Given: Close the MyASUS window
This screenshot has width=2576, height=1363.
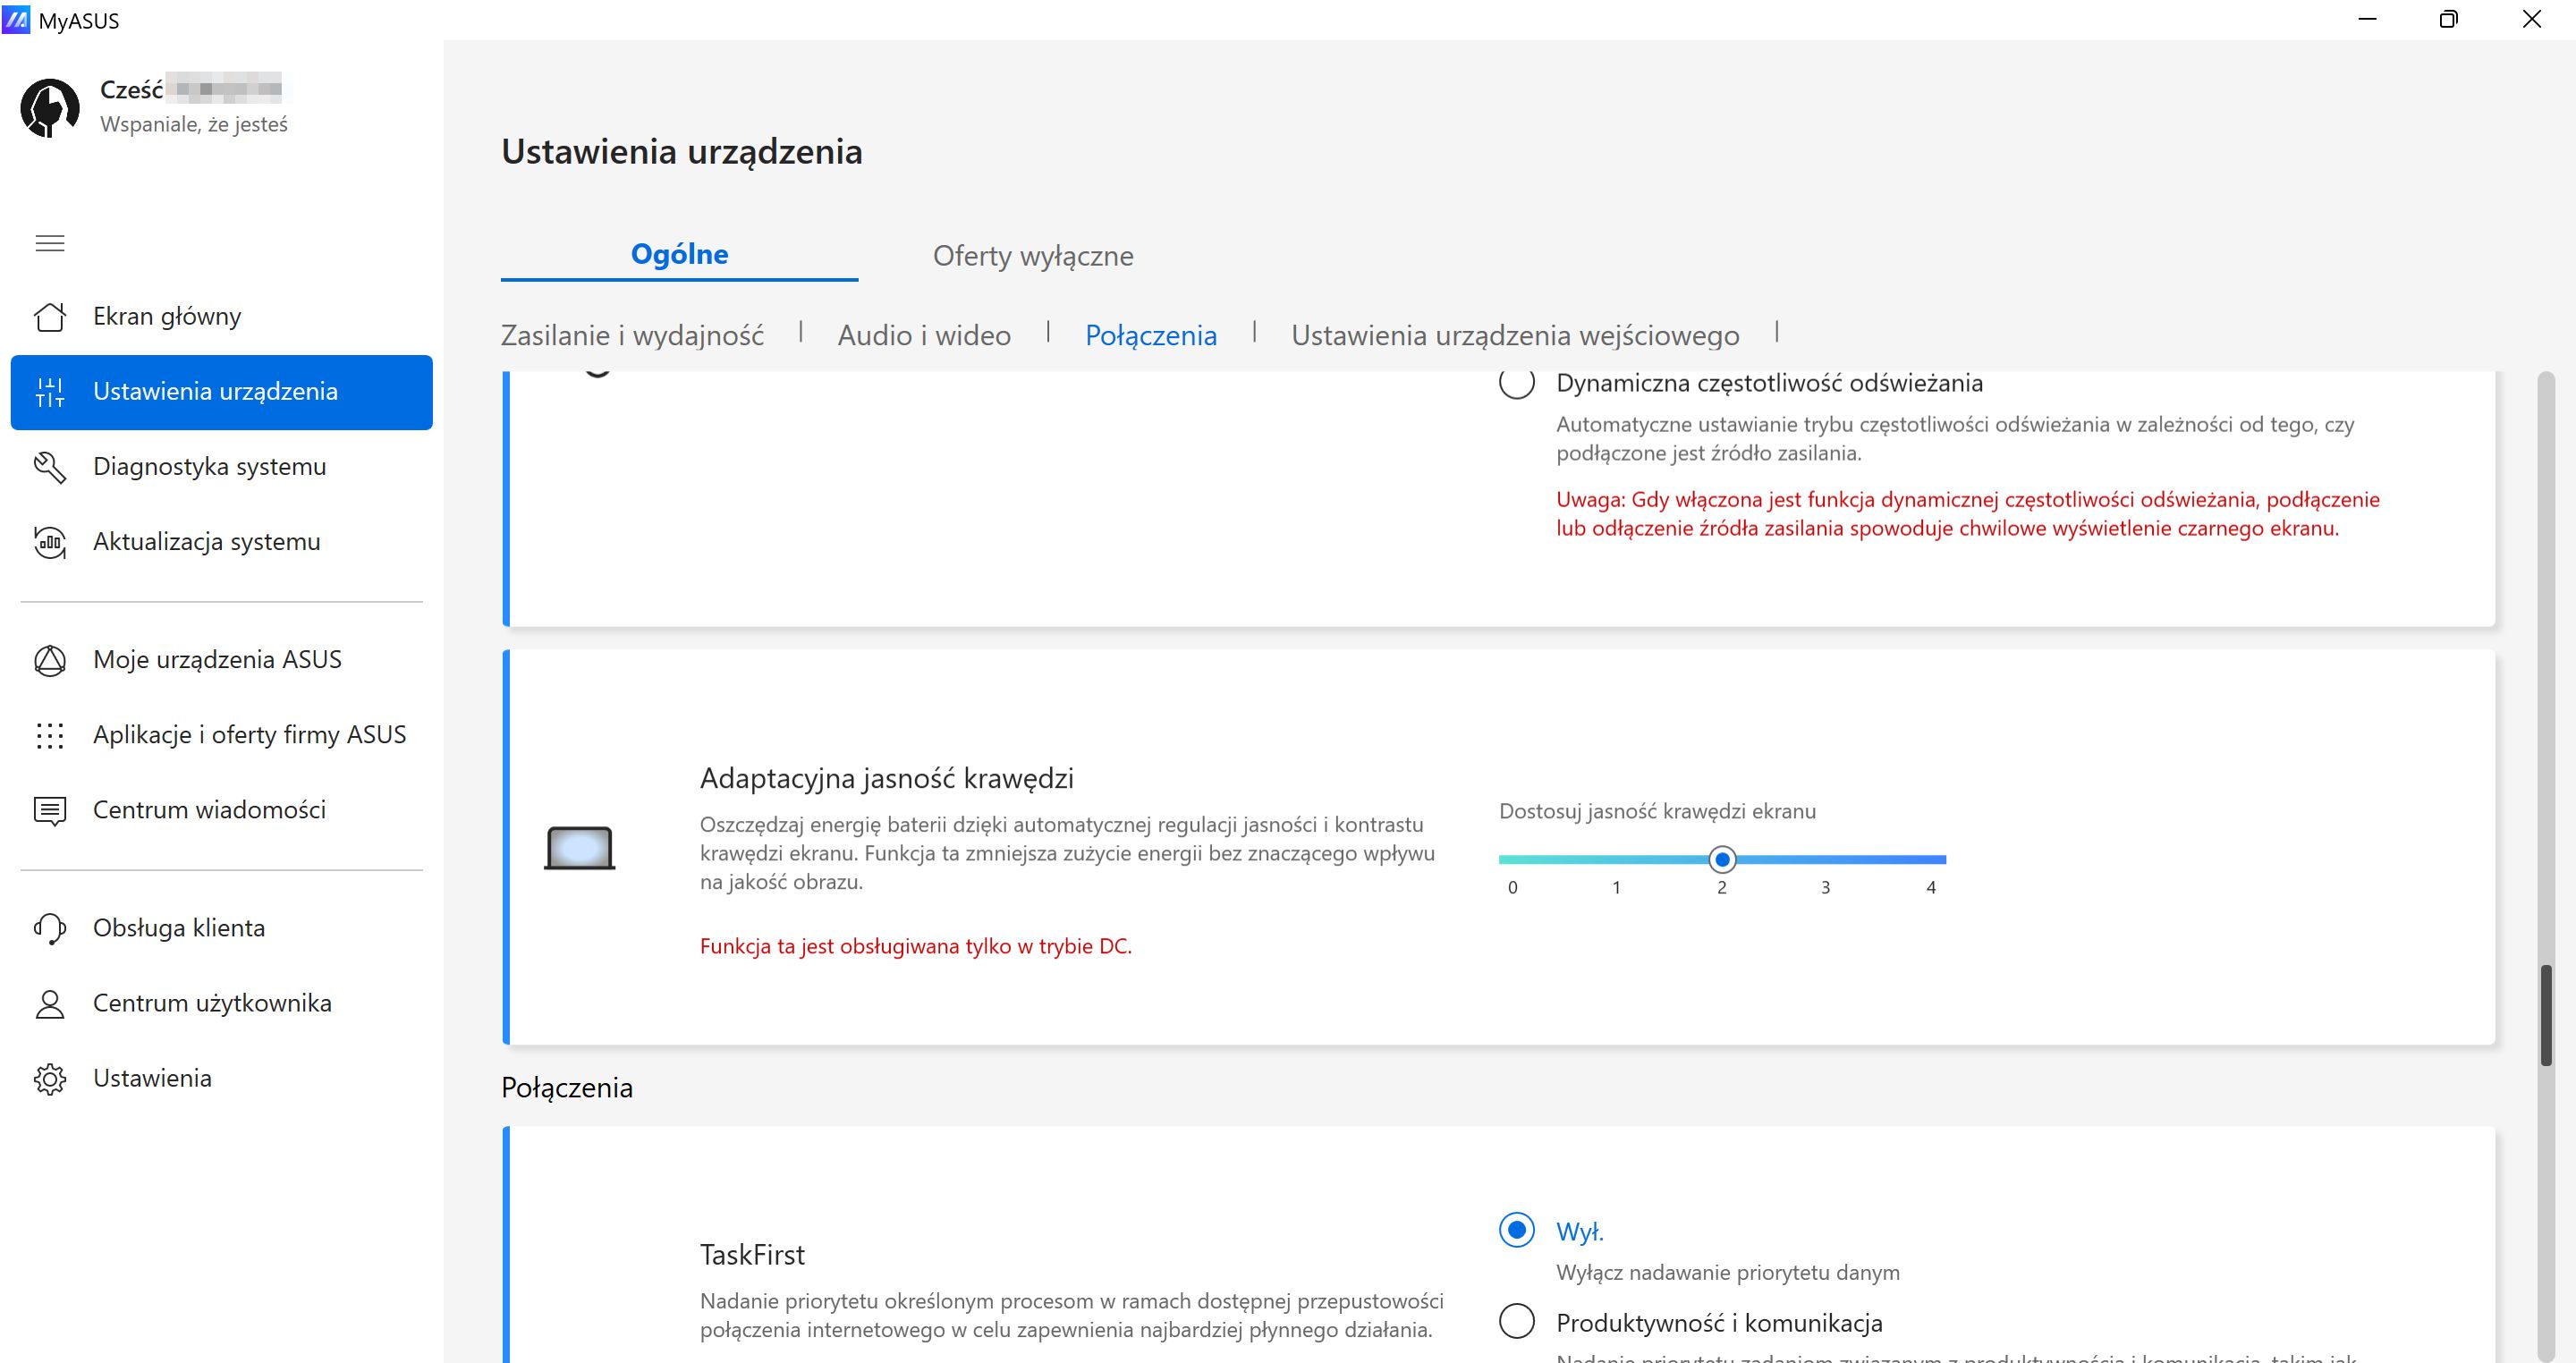Looking at the screenshot, I should [2532, 19].
